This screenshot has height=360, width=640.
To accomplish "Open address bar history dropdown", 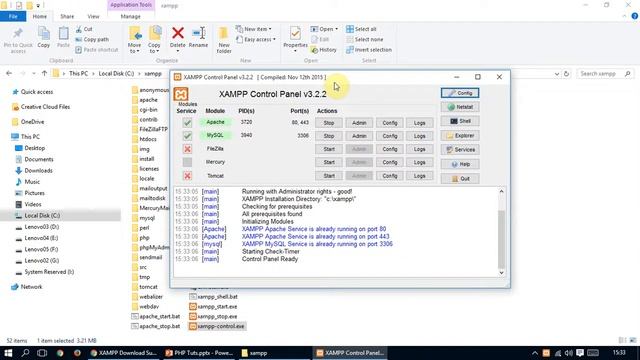I will (x=557, y=74).
